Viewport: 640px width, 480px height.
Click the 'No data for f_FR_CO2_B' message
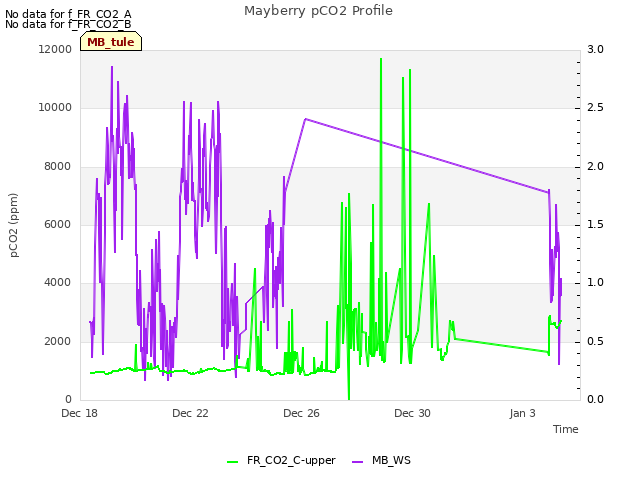[68, 24]
